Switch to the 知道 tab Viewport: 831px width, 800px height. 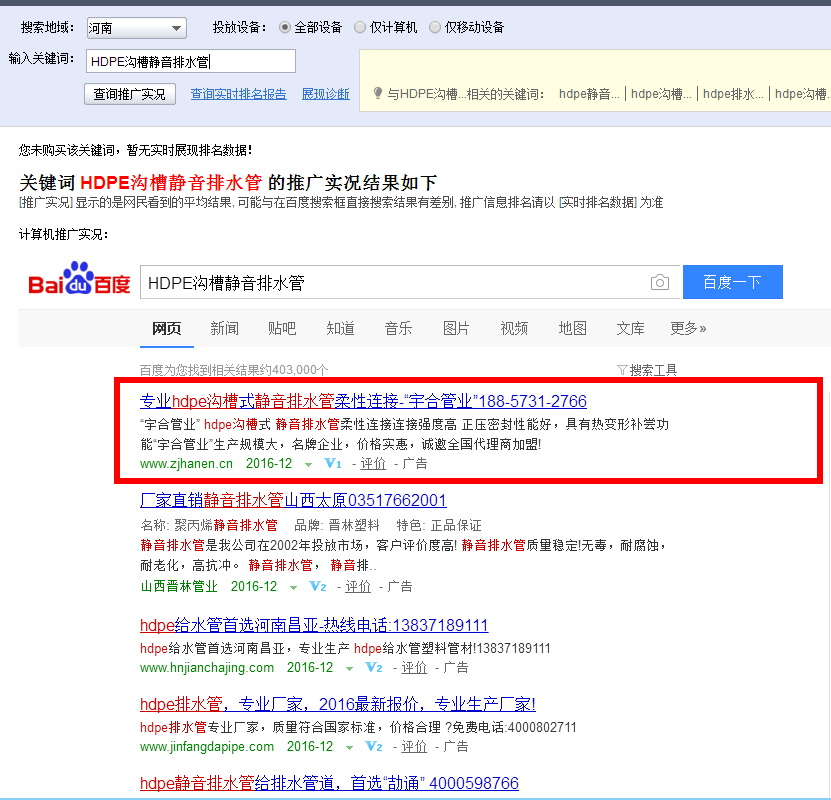pyautogui.click(x=340, y=328)
